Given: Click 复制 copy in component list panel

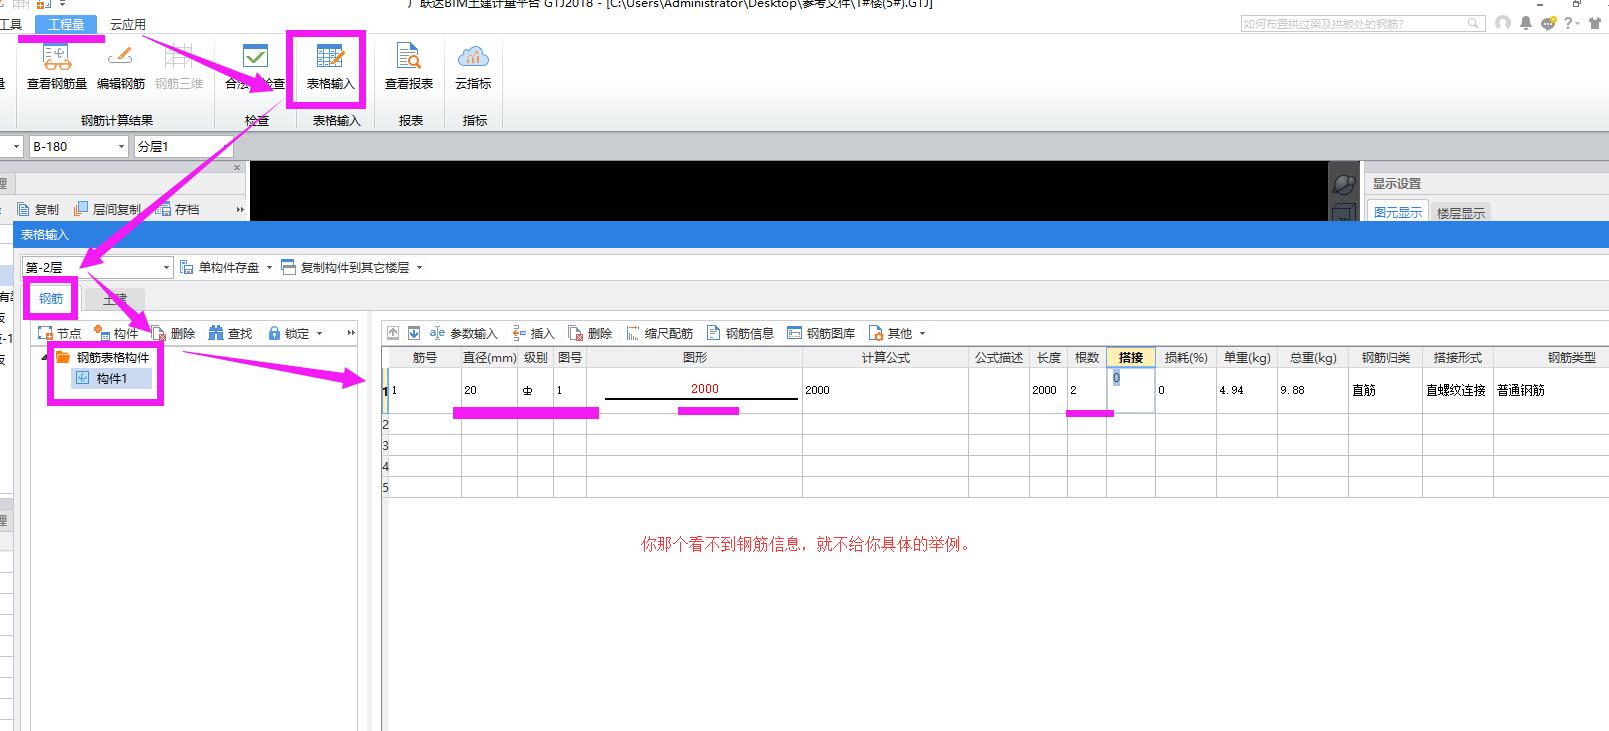Looking at the screenshot, I should click(x=38, y=209).
